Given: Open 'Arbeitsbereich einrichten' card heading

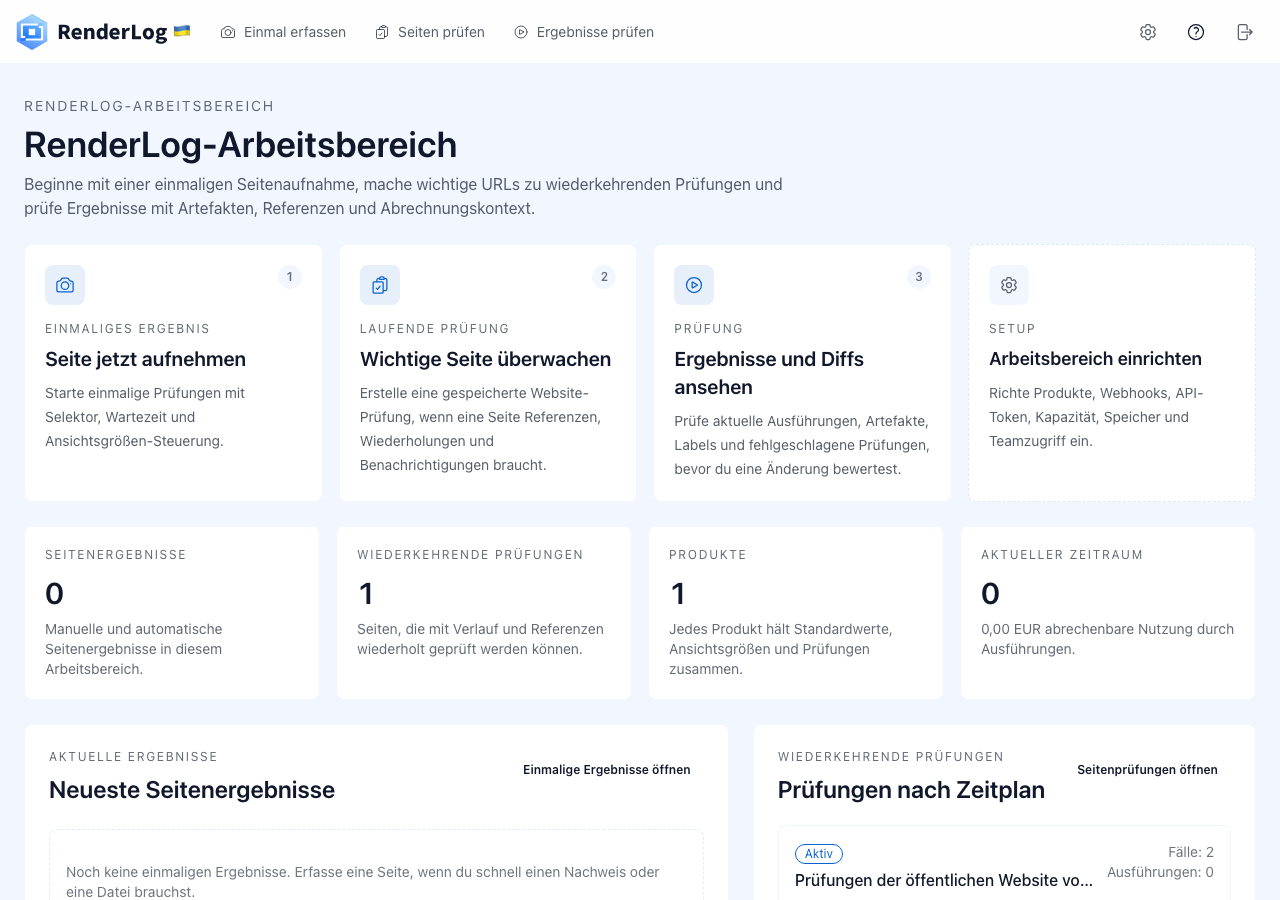Looking at the screenshot, I should [x=1095, y=359].
